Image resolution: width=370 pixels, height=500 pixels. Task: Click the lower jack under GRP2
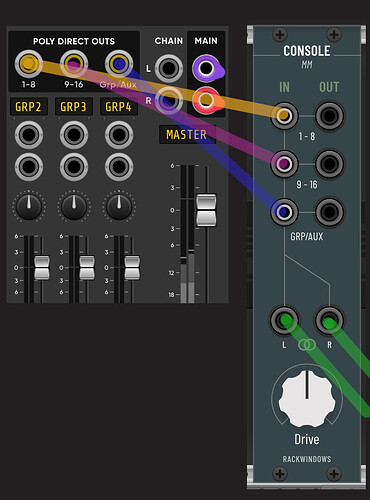pos(29,167)
